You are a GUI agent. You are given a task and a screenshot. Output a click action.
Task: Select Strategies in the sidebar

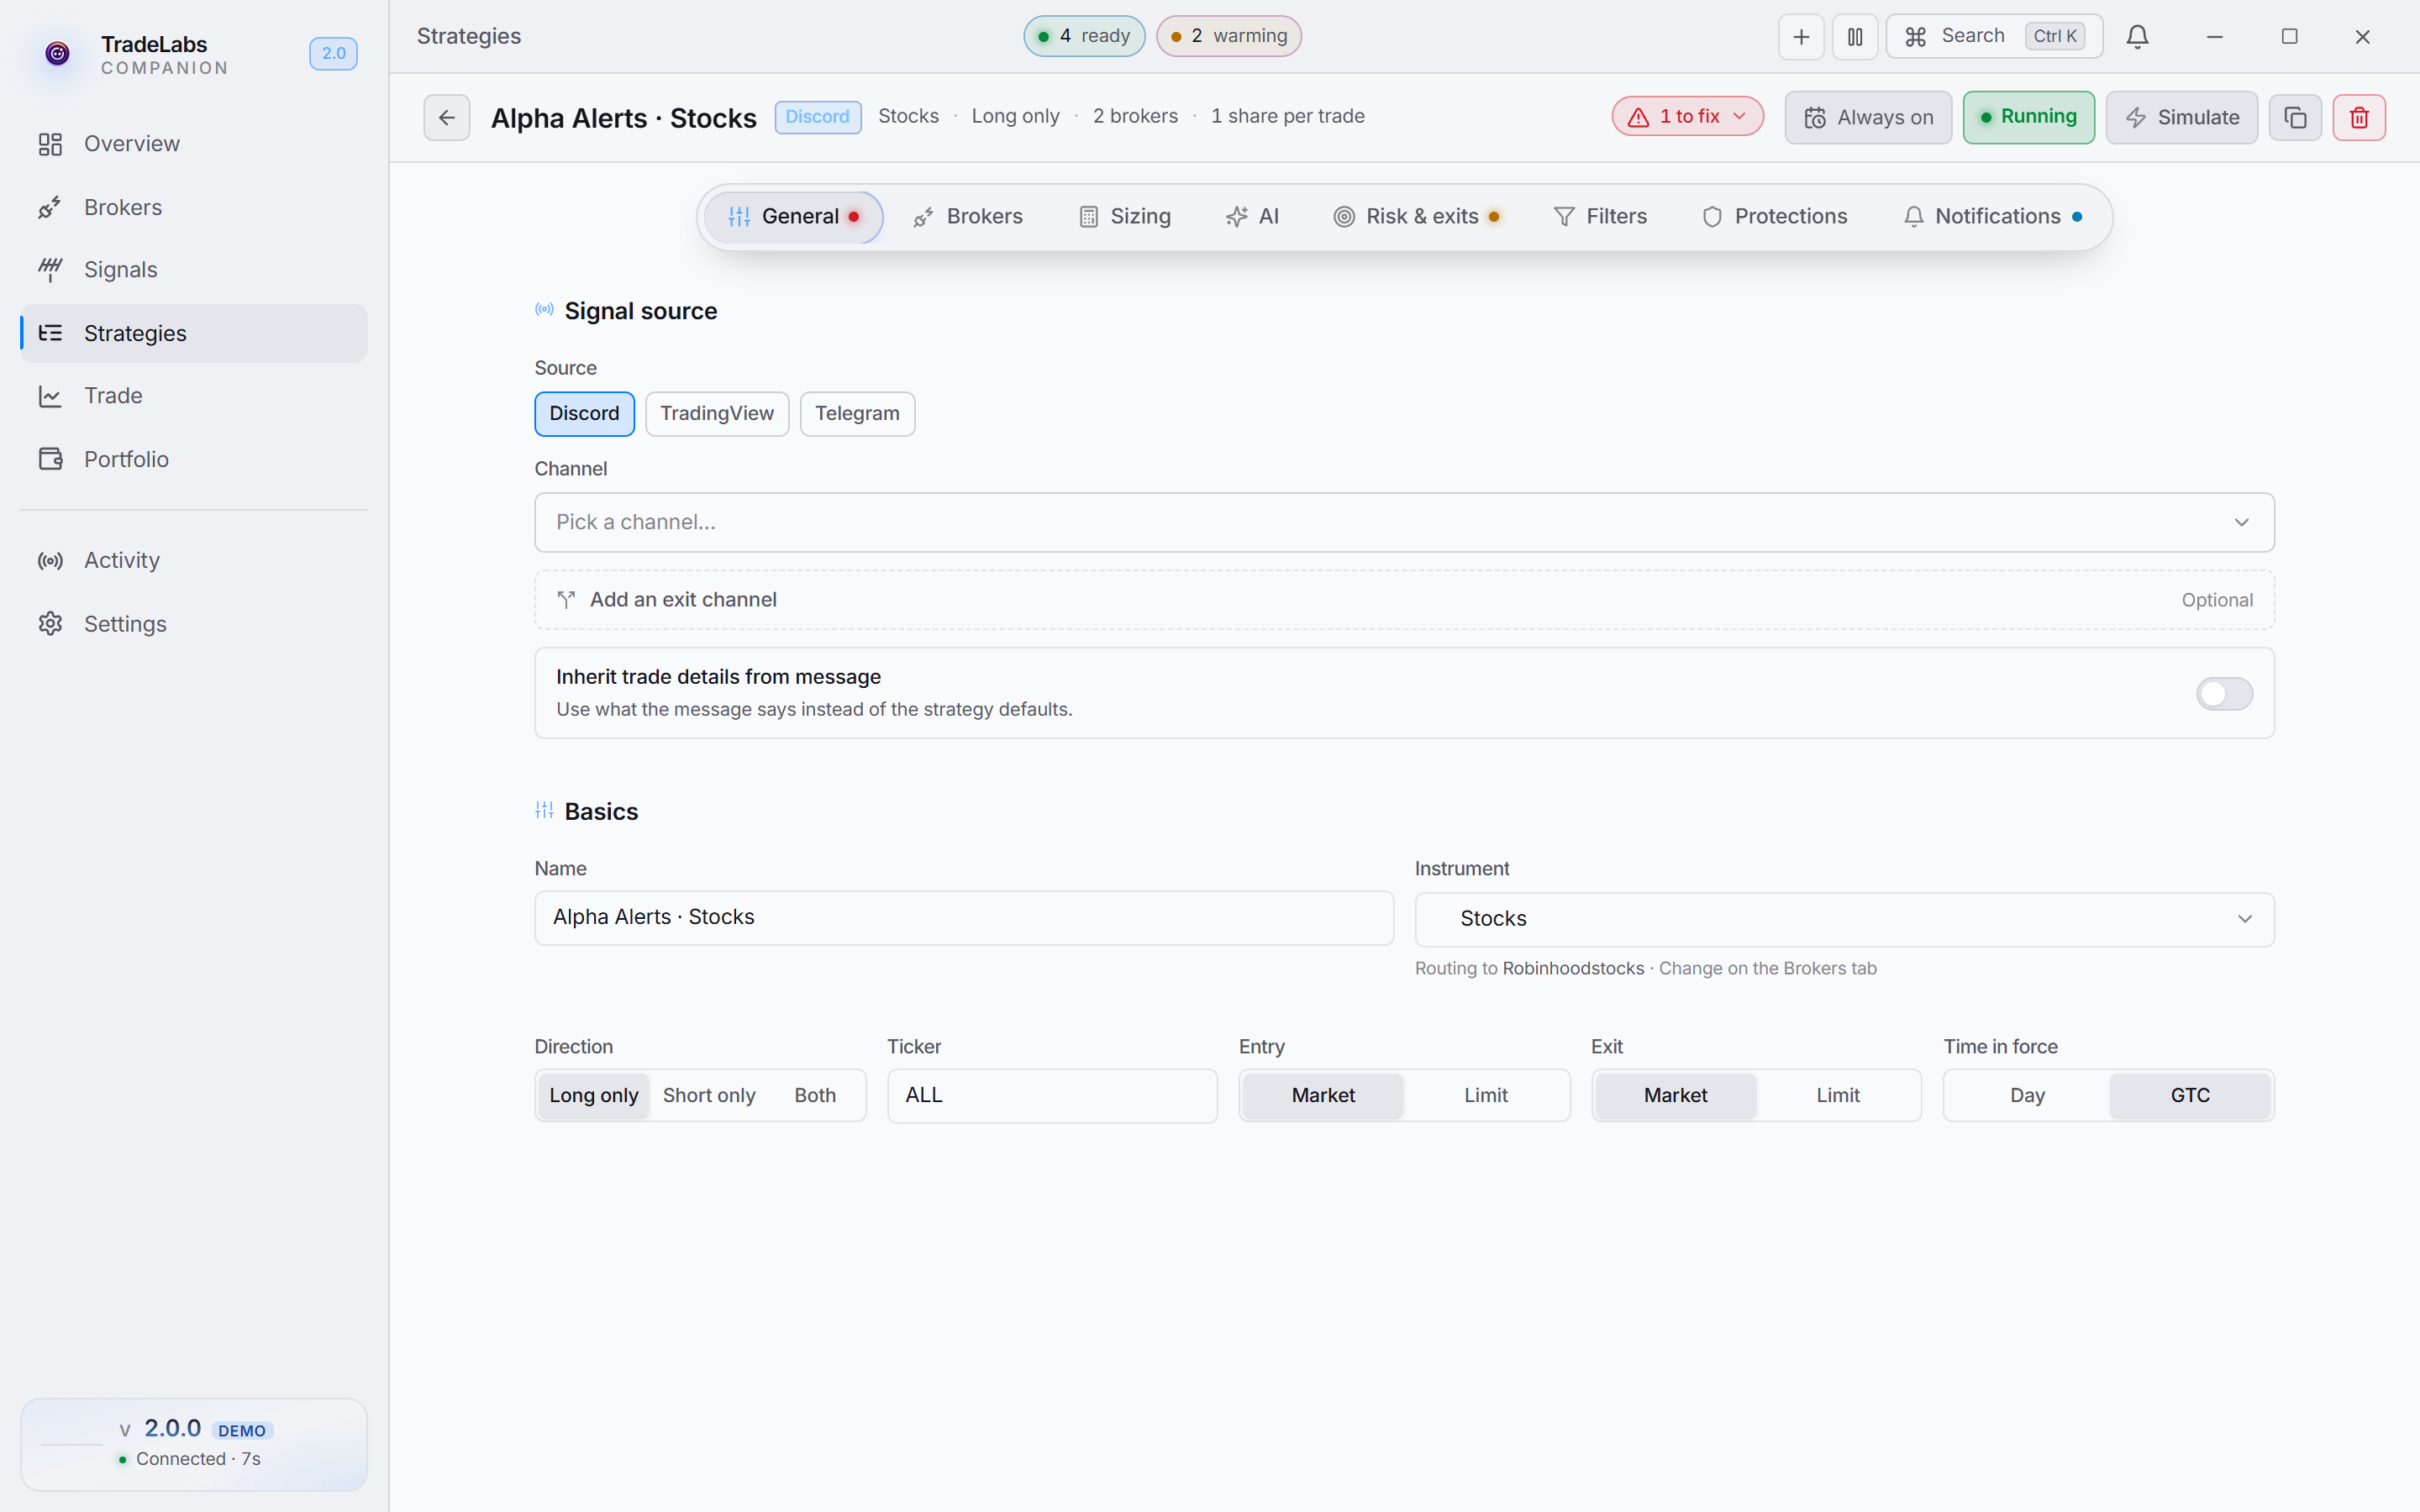(x=194, y=333)
